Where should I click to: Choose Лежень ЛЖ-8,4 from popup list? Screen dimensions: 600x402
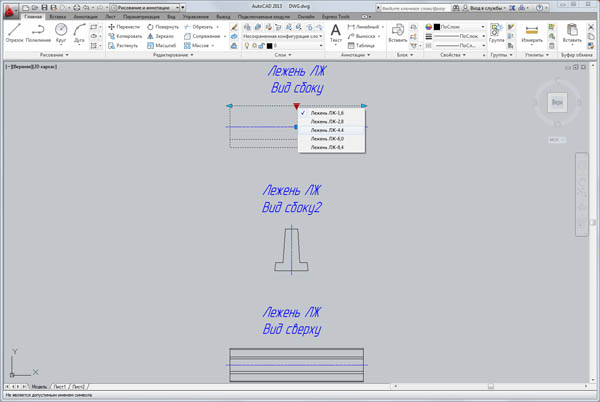[x=331, y=147]
